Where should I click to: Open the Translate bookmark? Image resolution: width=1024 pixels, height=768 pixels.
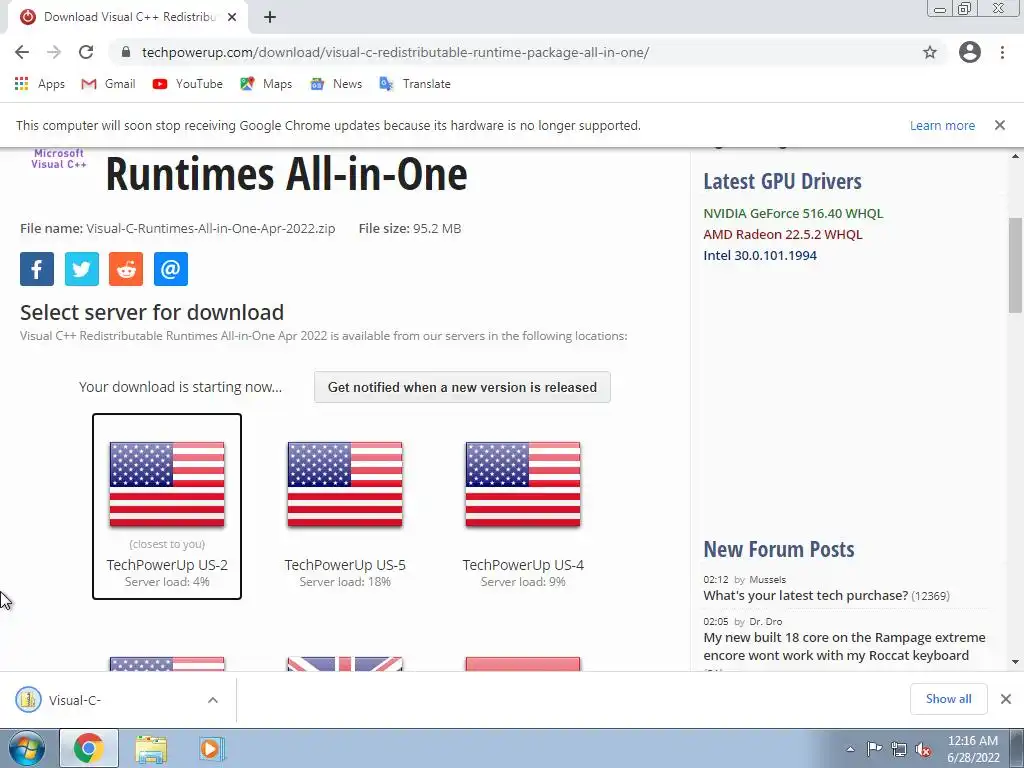(x=415, y=84)
